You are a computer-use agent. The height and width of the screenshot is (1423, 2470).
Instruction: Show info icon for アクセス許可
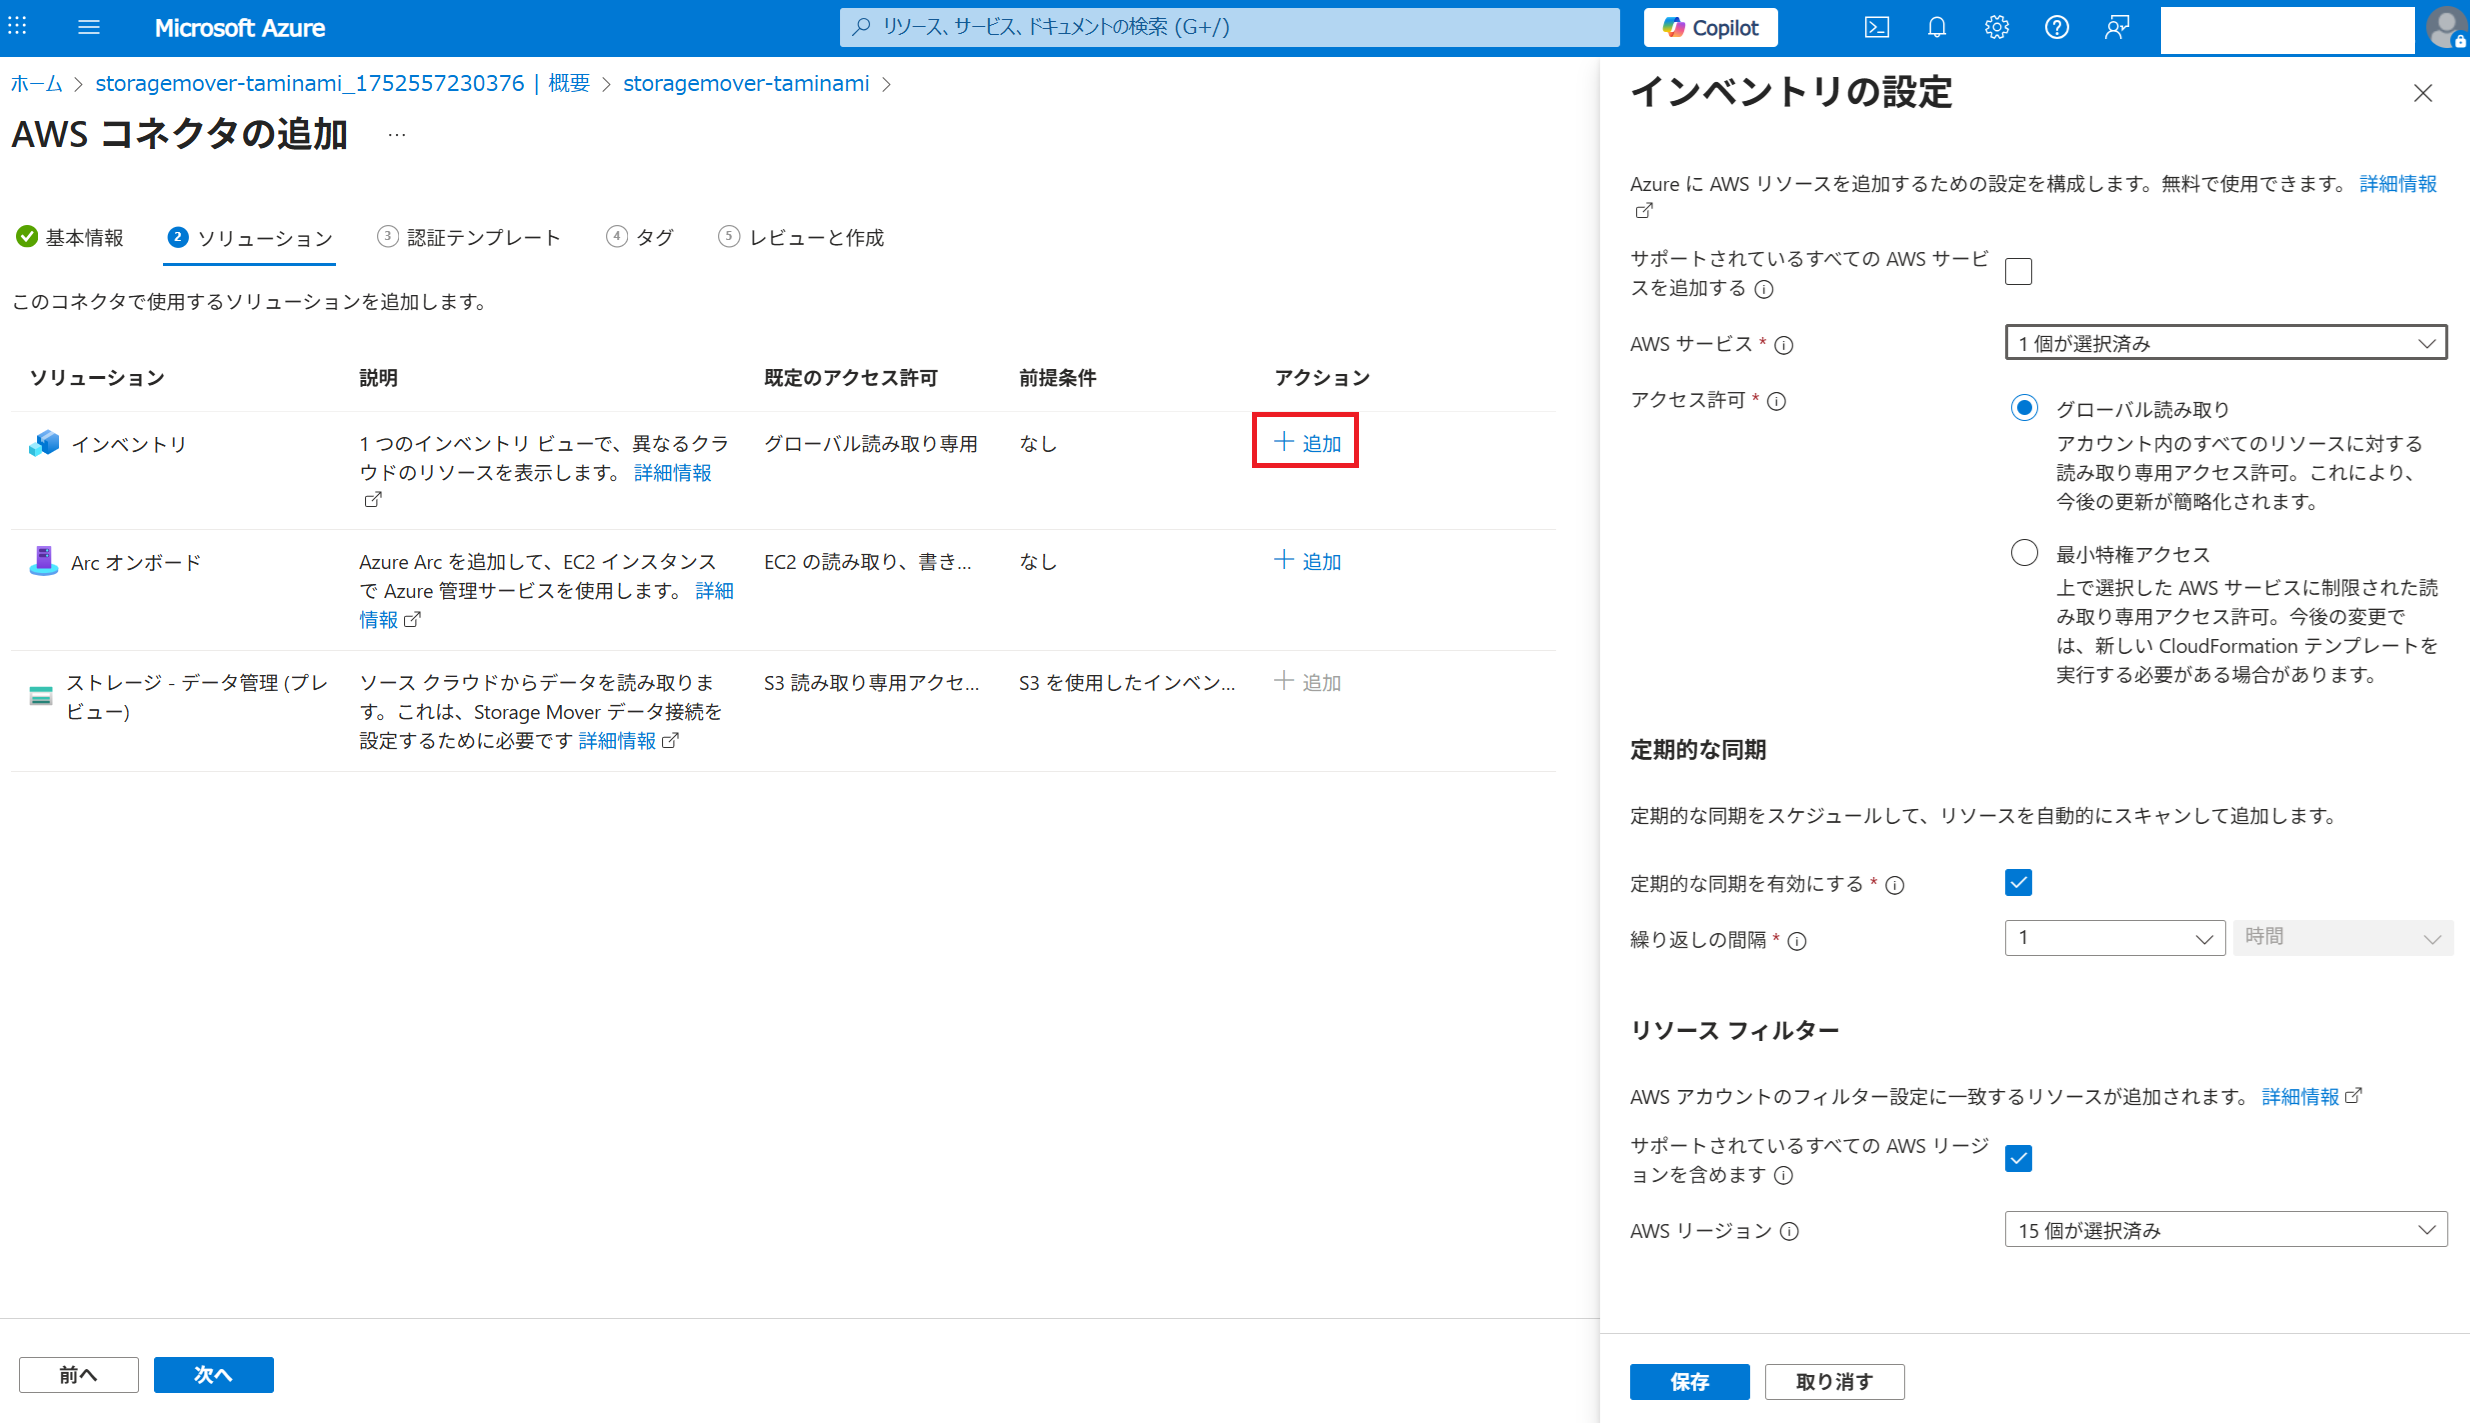click(1776, 402)
